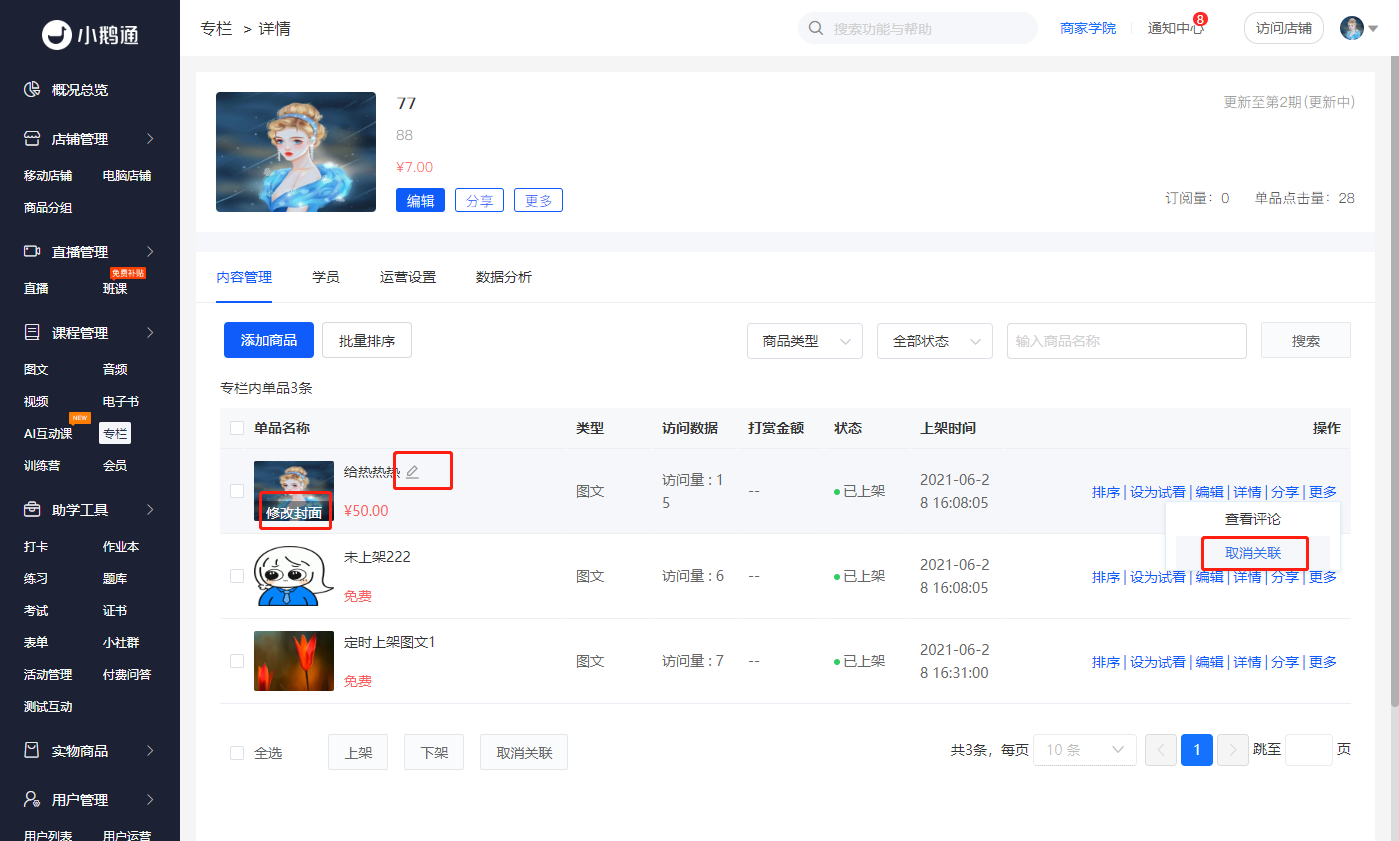Screen dimensions: 1399x841
Task: Expand the 实物商品 section chevron
Action: coord(150,750)
